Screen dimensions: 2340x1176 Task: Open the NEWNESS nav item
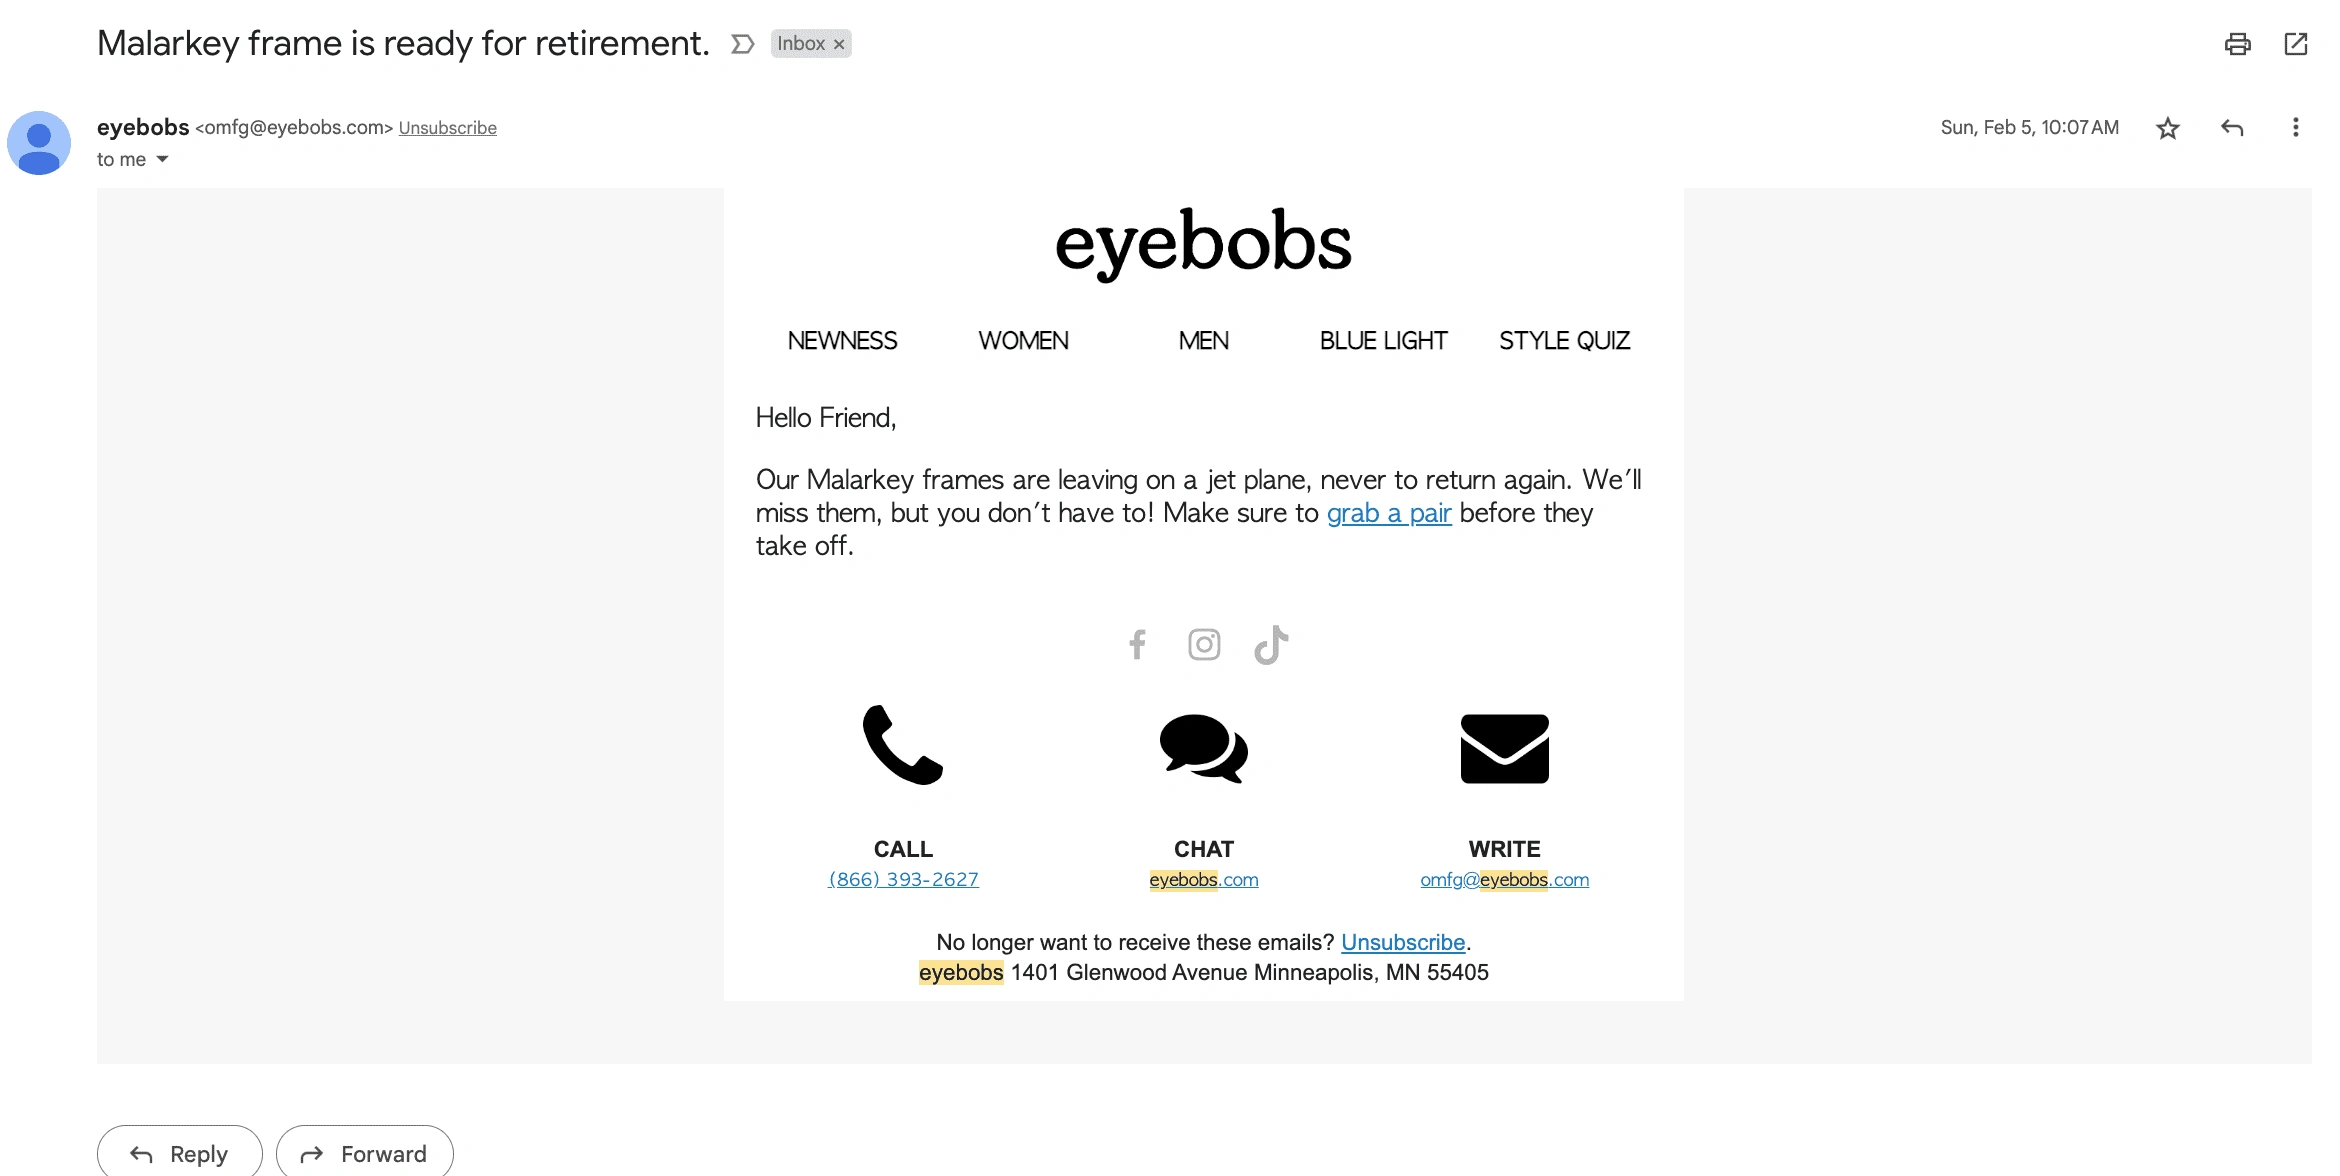(x=842, y=341)
